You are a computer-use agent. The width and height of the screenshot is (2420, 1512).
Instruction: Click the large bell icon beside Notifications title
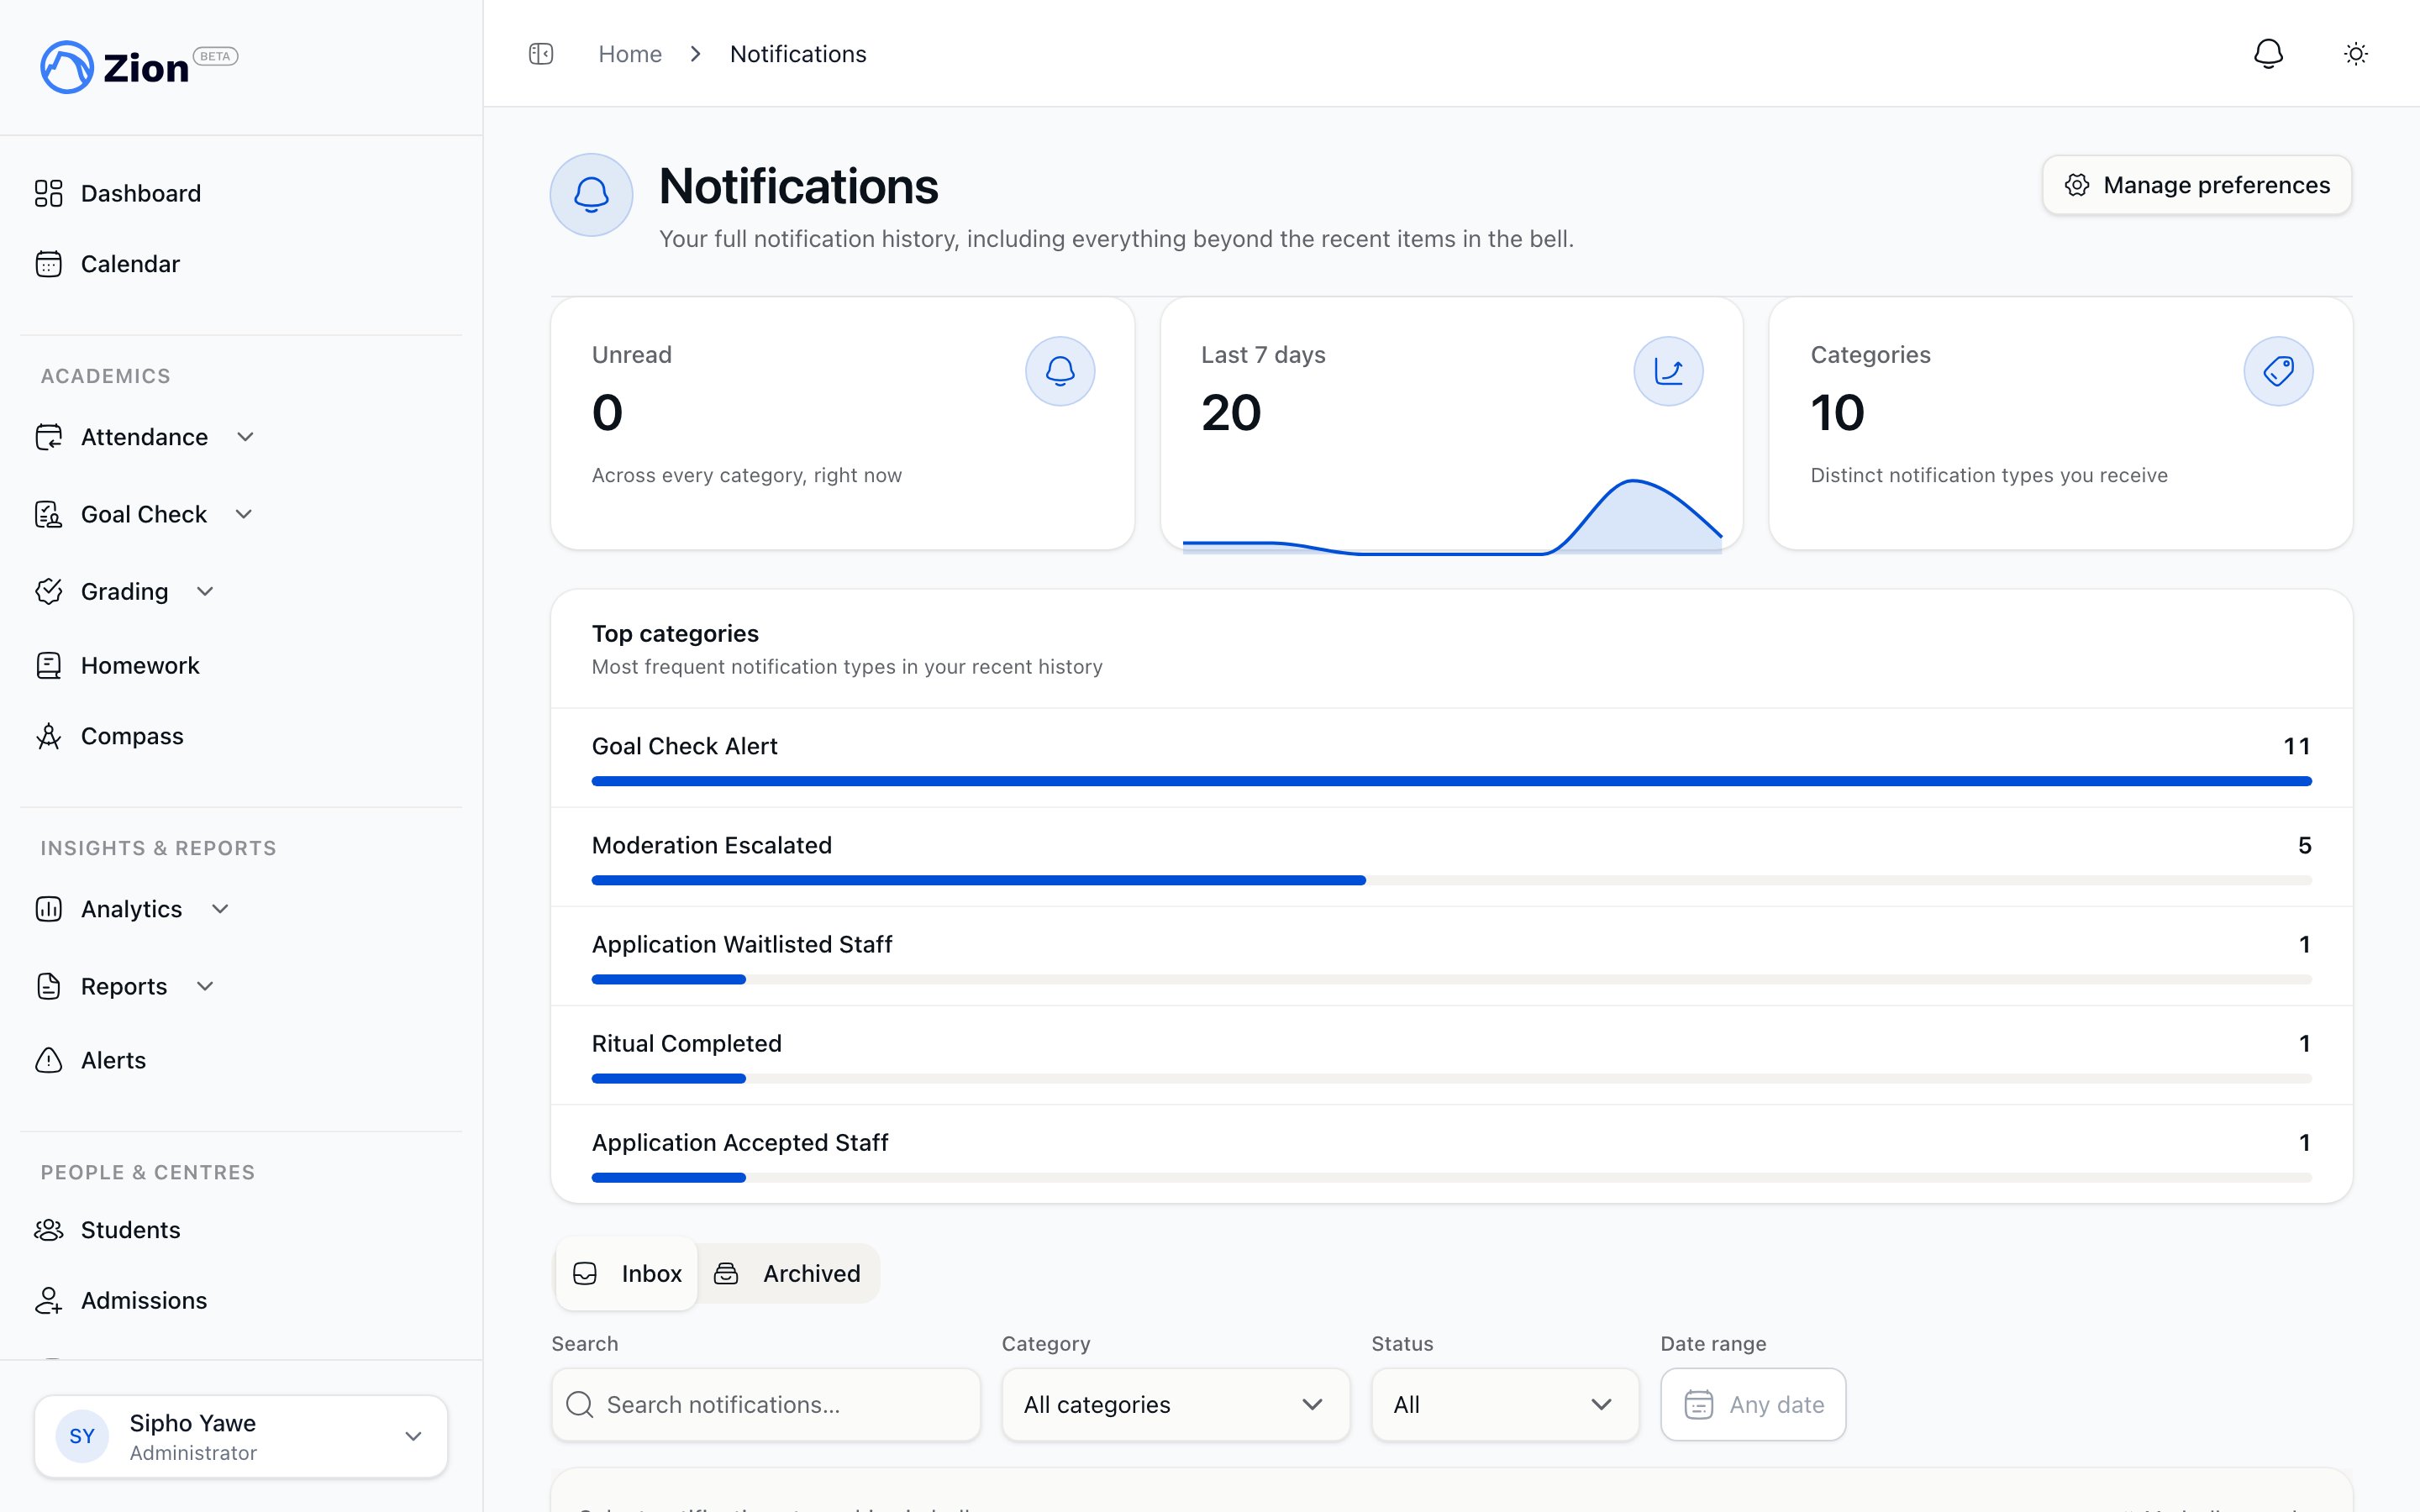[x=591, y=195]
